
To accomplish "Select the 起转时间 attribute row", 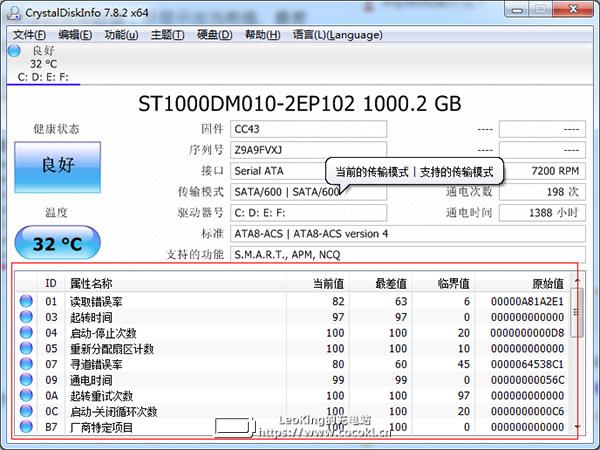I will (292, 317).
